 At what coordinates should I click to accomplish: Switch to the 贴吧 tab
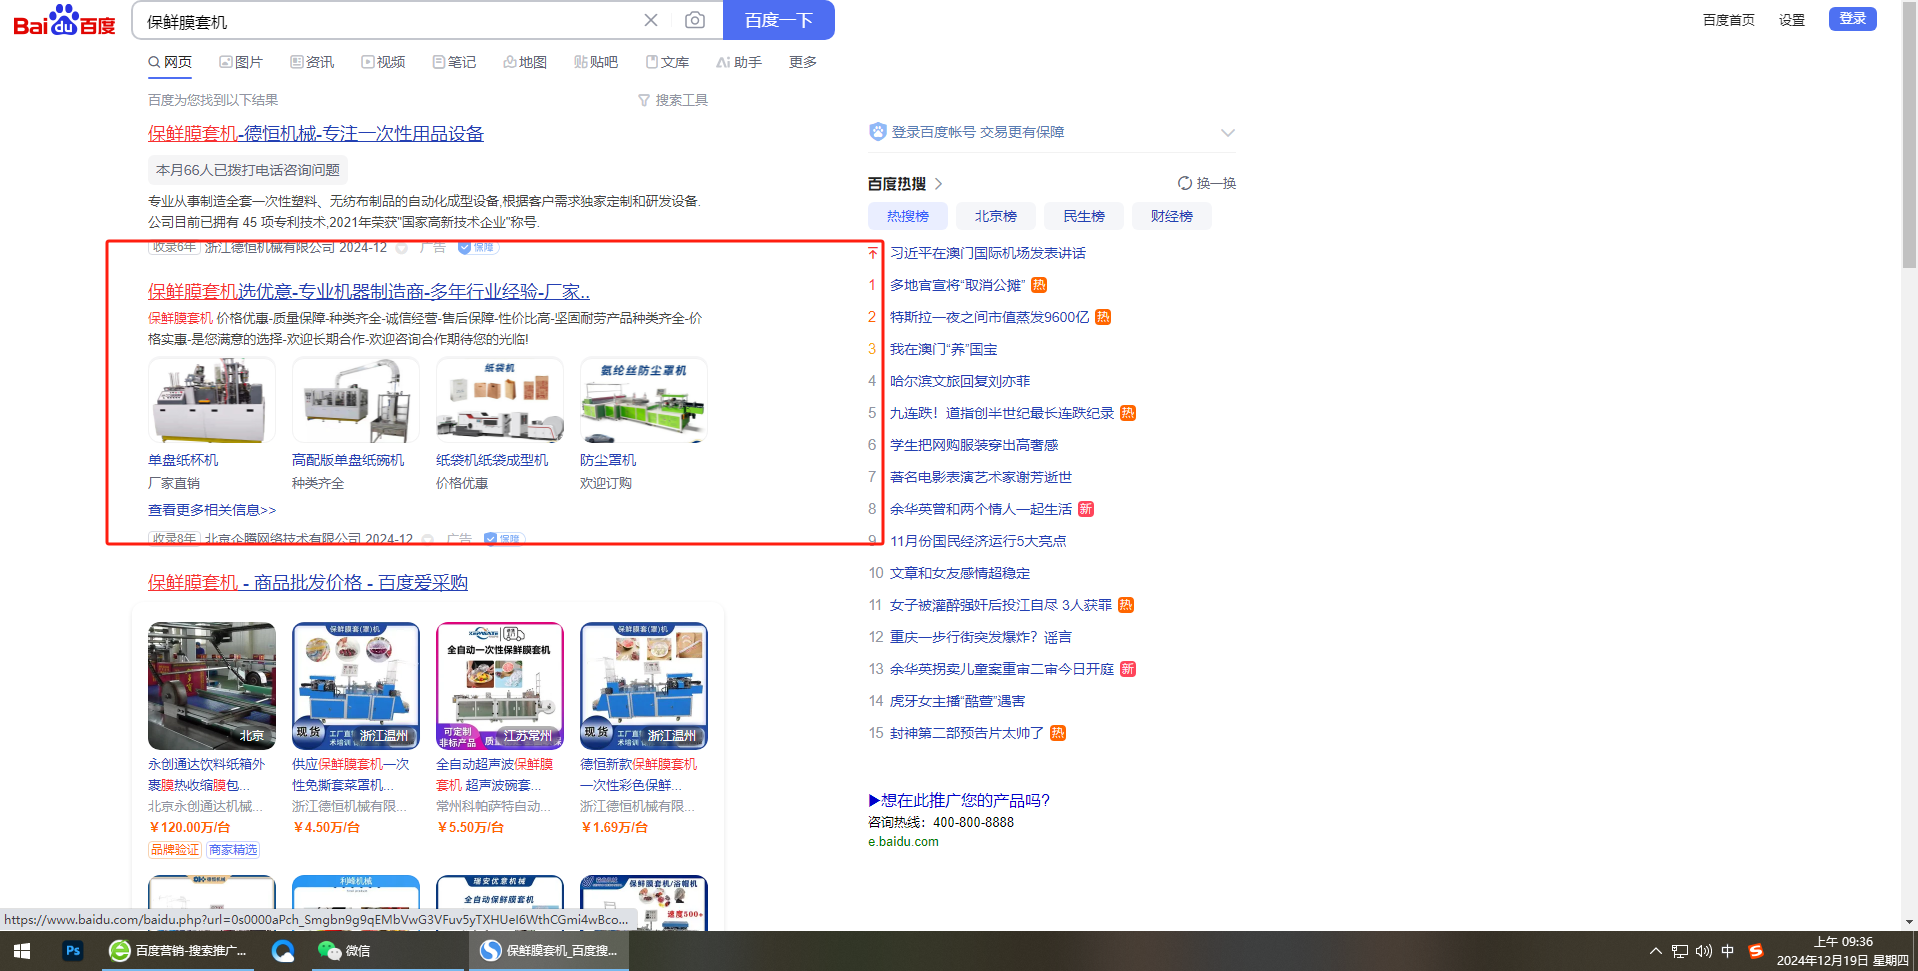pos(596,62)
